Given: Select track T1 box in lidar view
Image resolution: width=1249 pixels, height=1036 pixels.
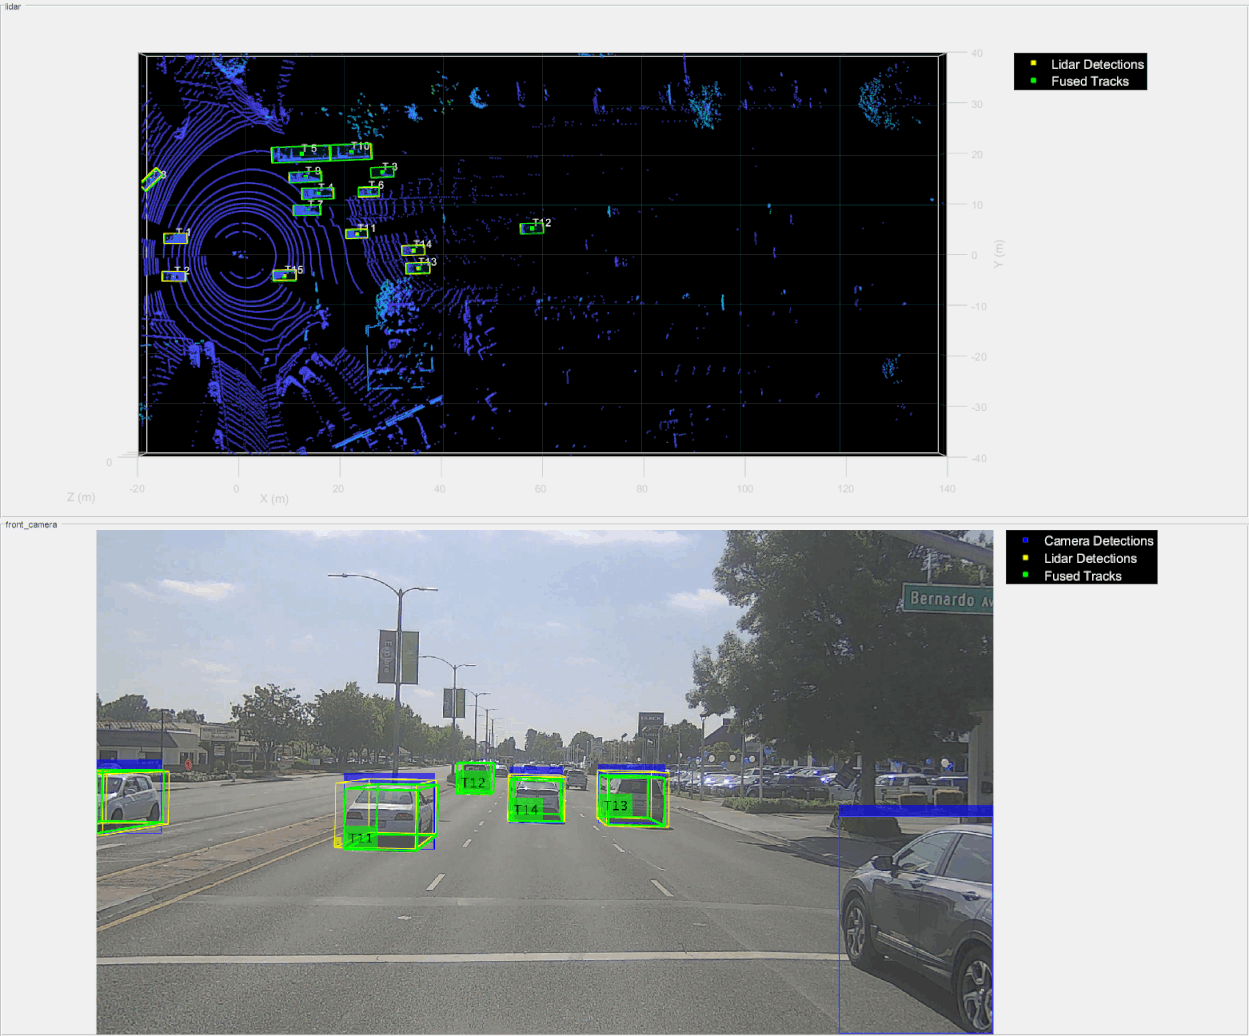Looking at the screenshot, I should (x=175, y=238).
